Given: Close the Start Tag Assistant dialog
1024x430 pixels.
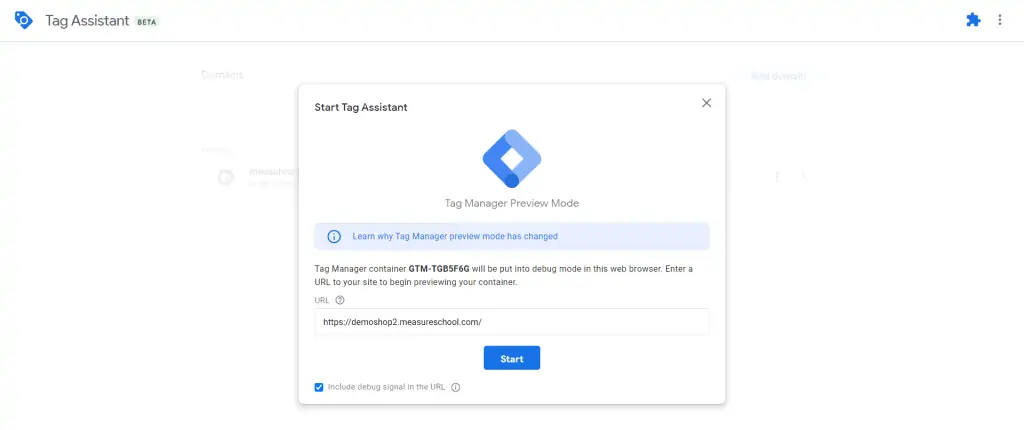Looking at the screenshot, I should tap(706, 103).
